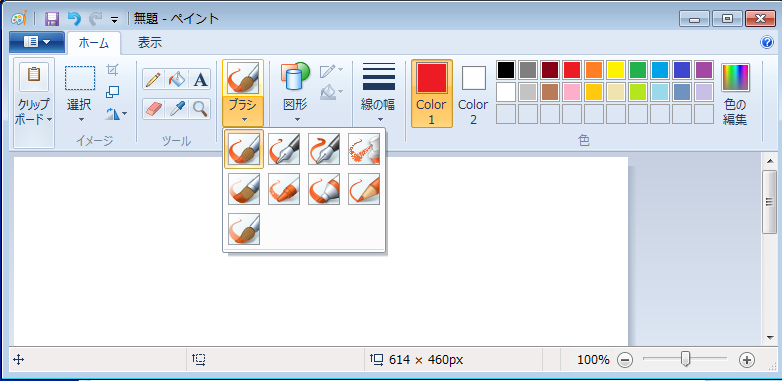
Task: Select the Eraser tool
Action: 154,109
